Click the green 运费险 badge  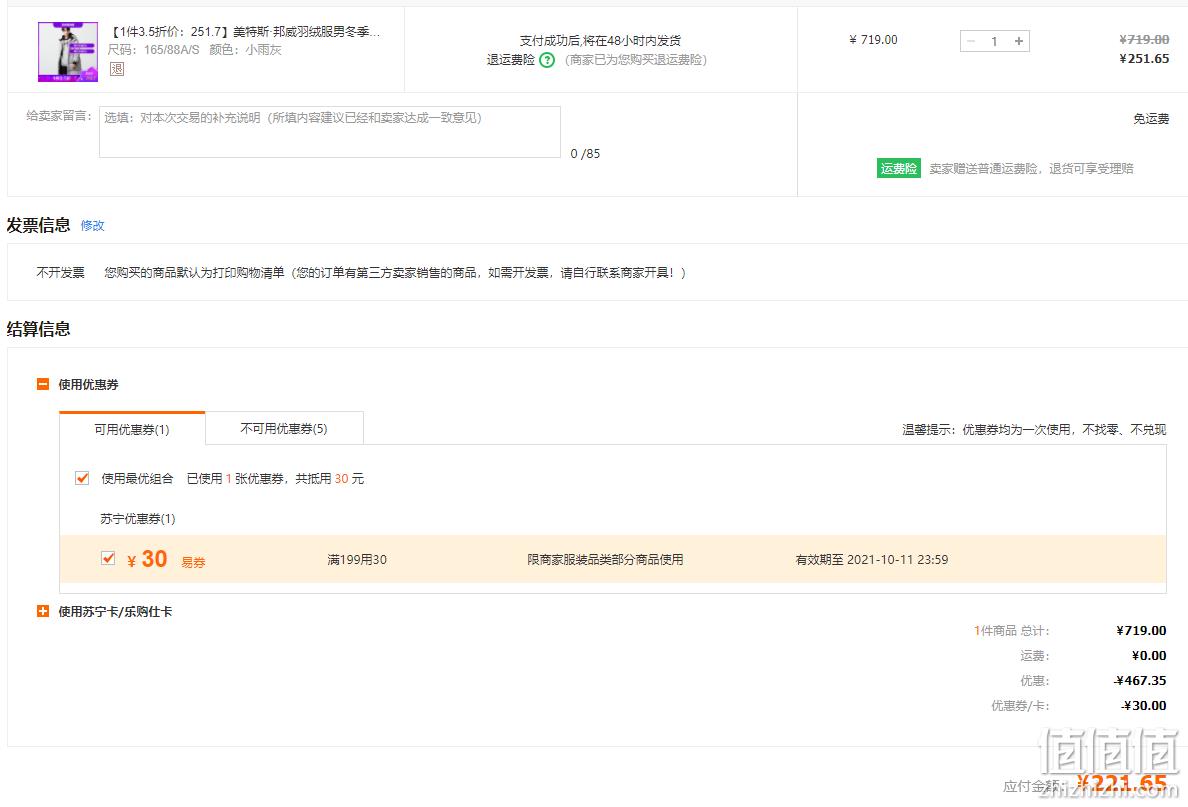[899, 168]
